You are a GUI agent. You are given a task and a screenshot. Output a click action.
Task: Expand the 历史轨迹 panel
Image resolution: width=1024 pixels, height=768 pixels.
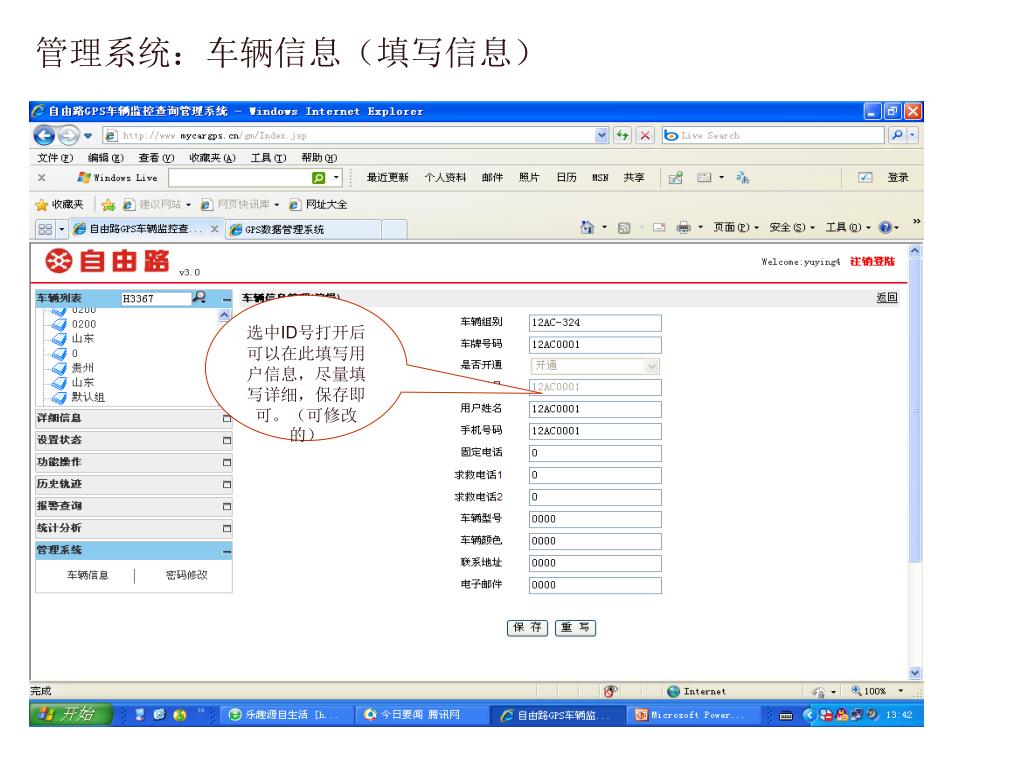tap(227, 485)
